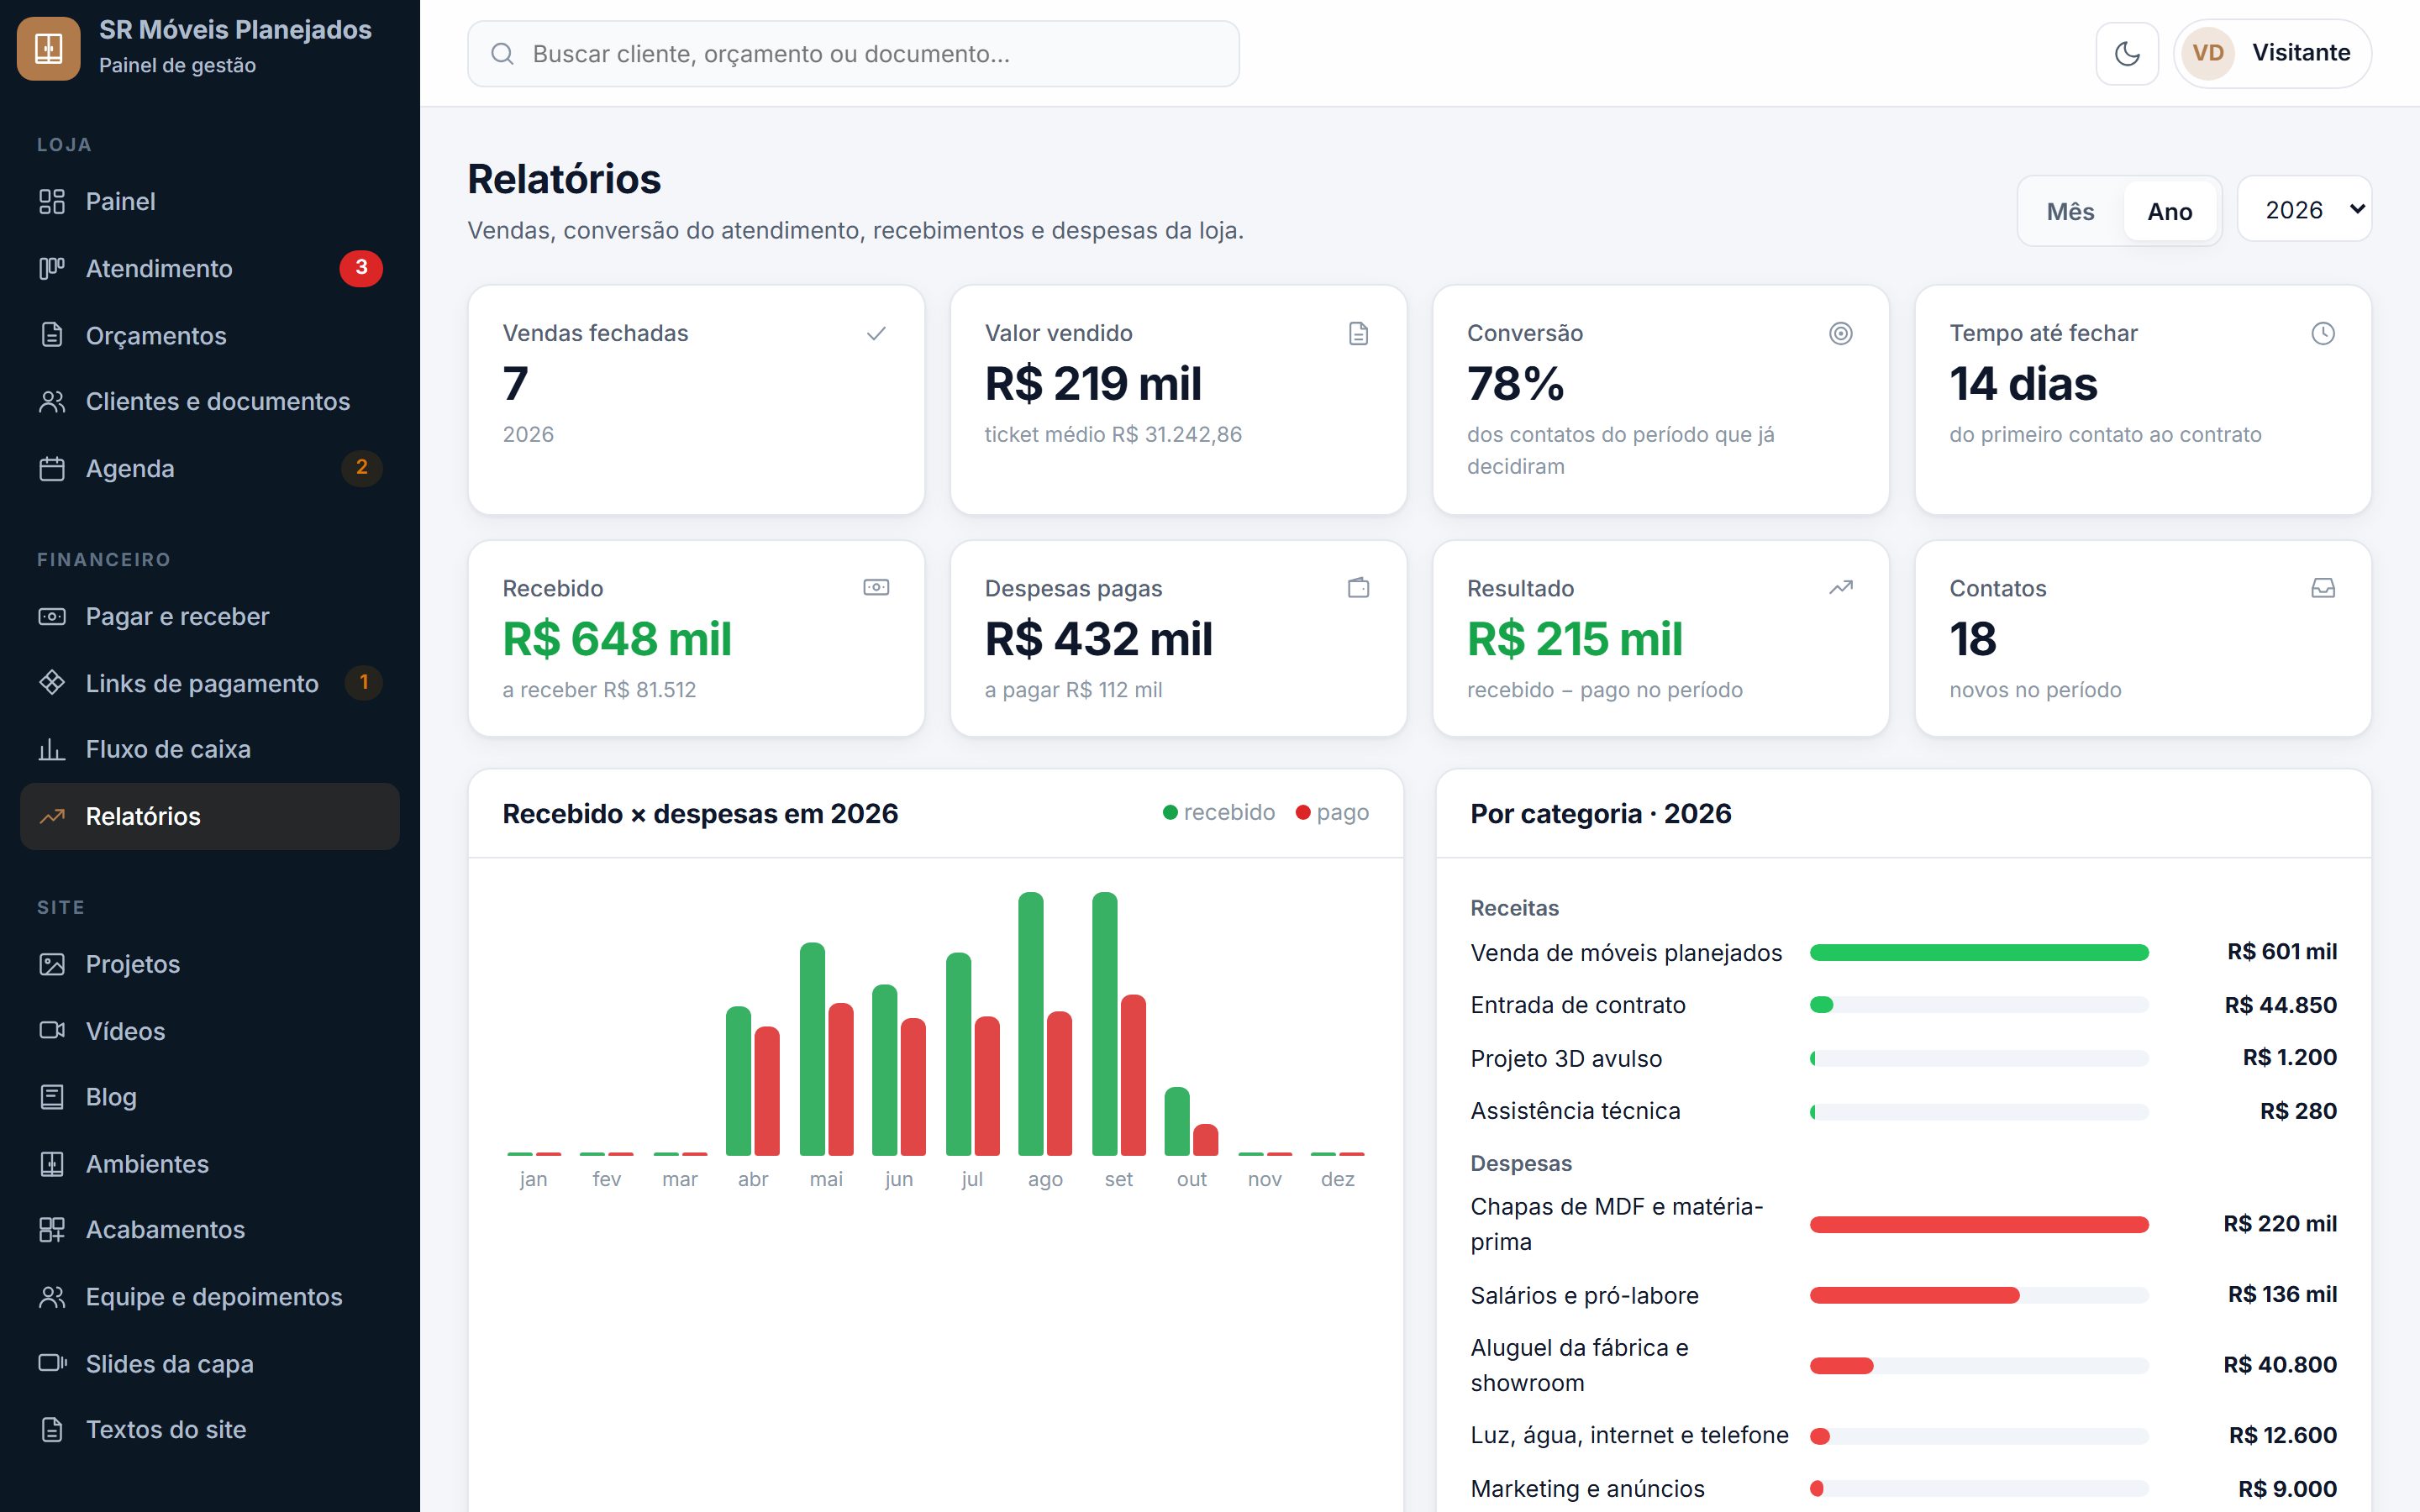Toggle dark mode moon icon
The width and height of the screenshot is (2420, 1512).
click(x=2127, y=53)
